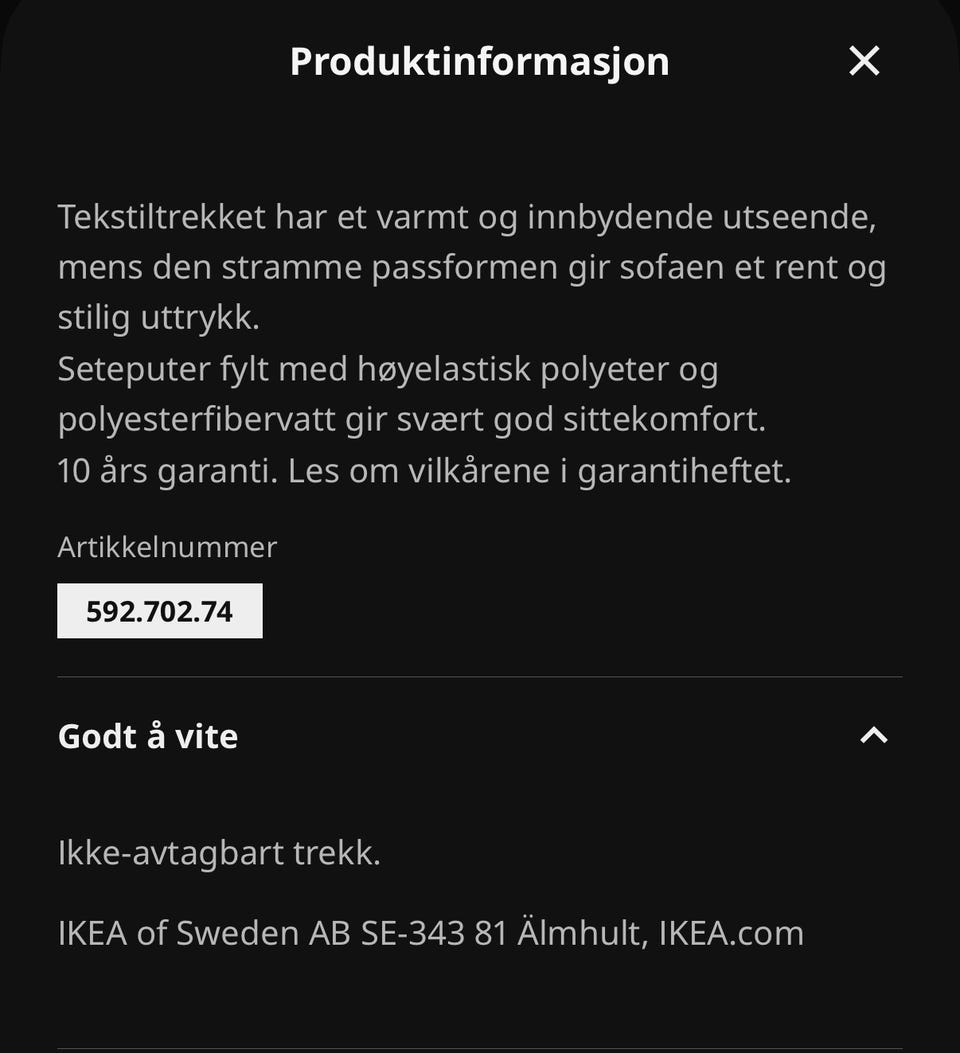This screenshot has width=960, height=1053.
Task: Click the Seteputer fylt med høyelastisk line
Action: 388,369
